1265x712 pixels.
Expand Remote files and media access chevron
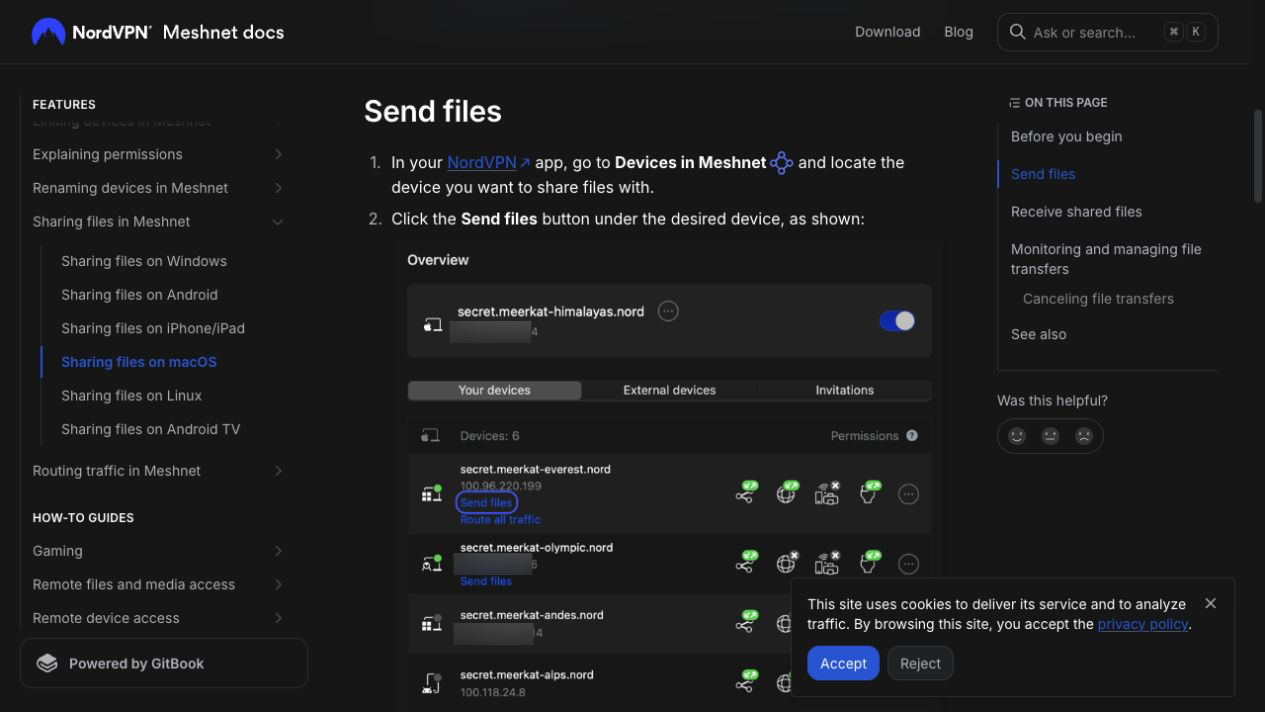click(x=278, y=585)
